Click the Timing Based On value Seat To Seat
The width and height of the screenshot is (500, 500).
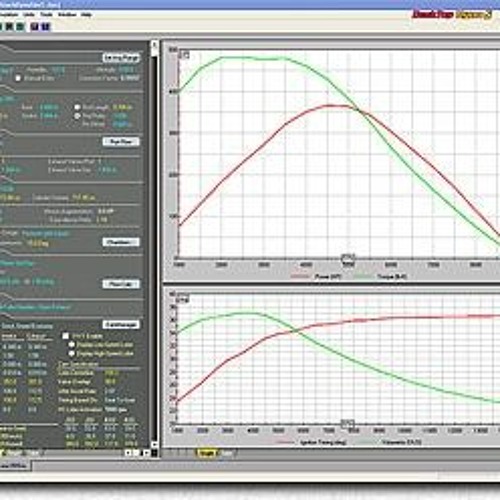(120, 400)
